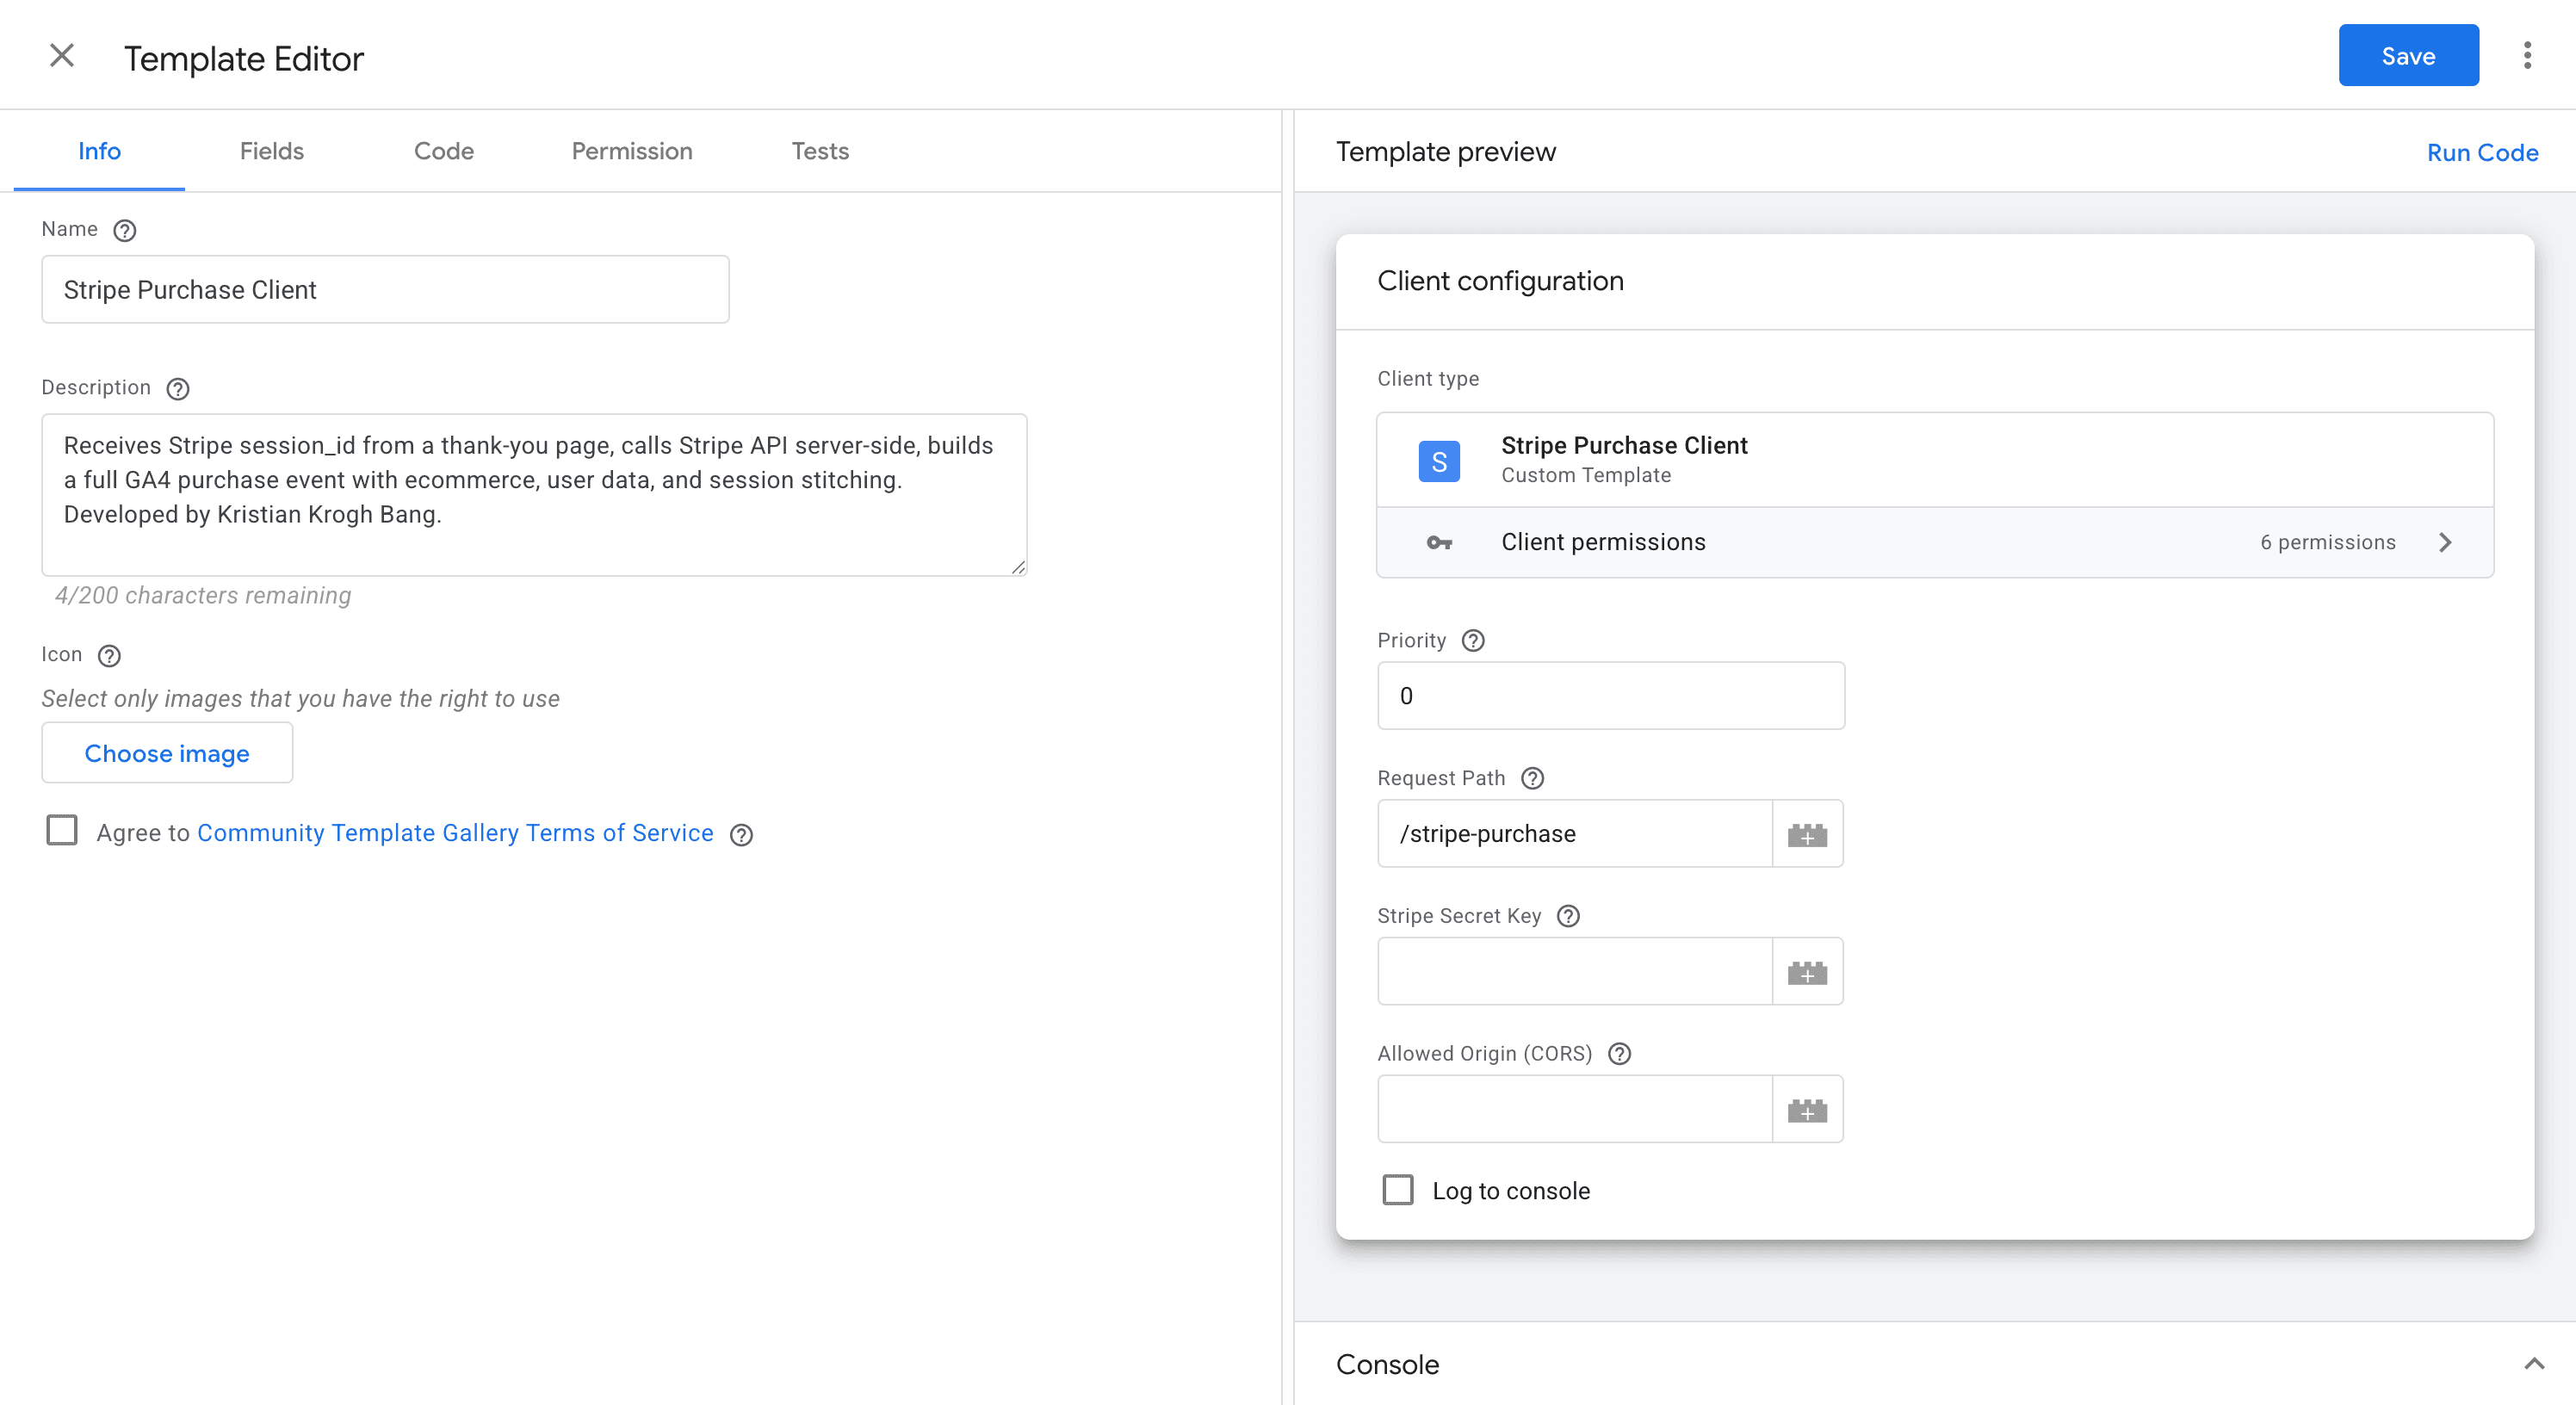Open the help tooltip beside Request Path
The image size is (2576, 1405).
click(x=1532, y=778)
